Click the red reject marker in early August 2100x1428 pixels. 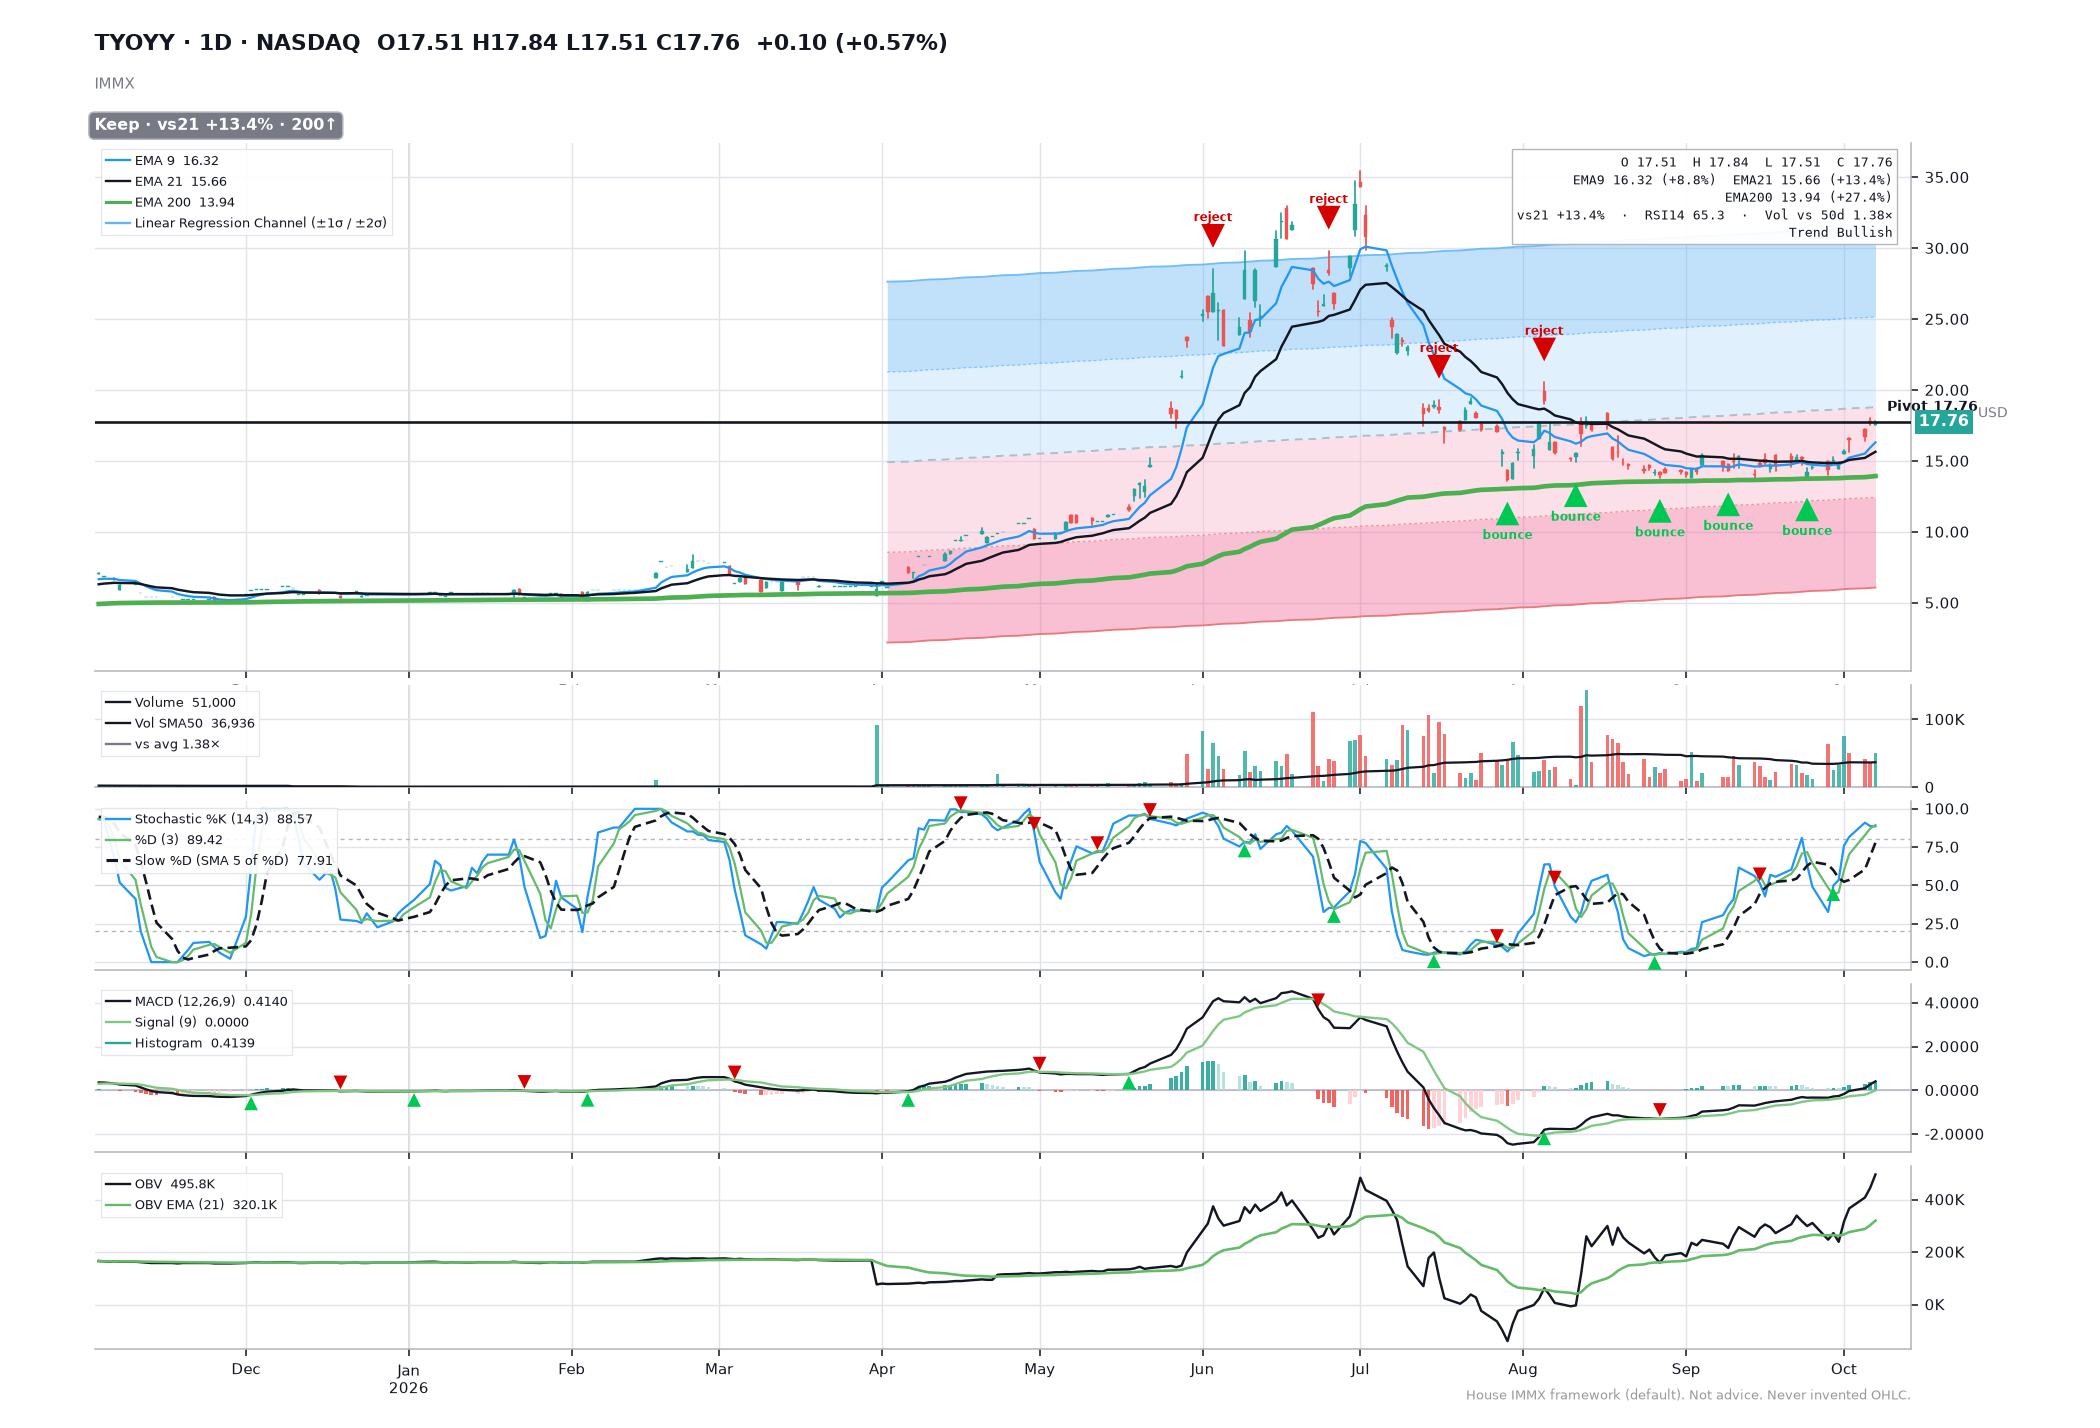tap(1544, 349)
